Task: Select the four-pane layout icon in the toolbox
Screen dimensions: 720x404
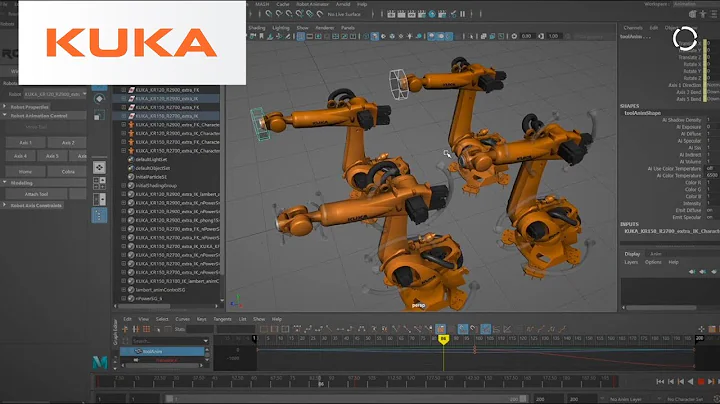Action: pos(99,184)
